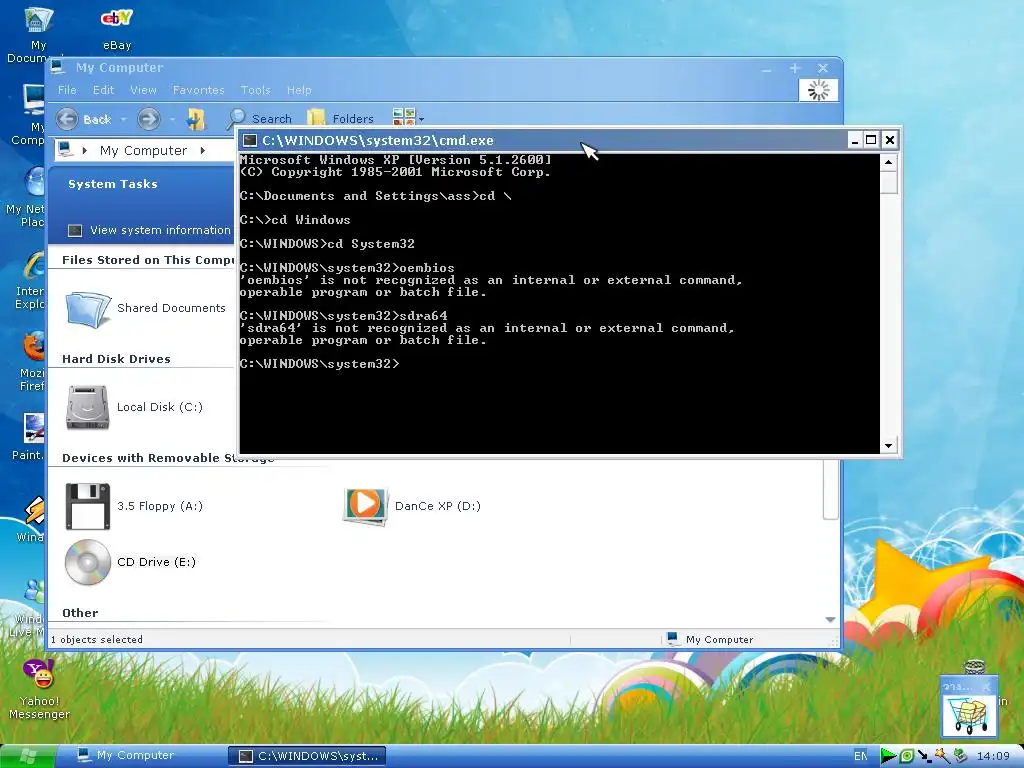The image size is (1024, 768).
Task: Switch to cmd.exe taskbar button
Action: (307, 756)
